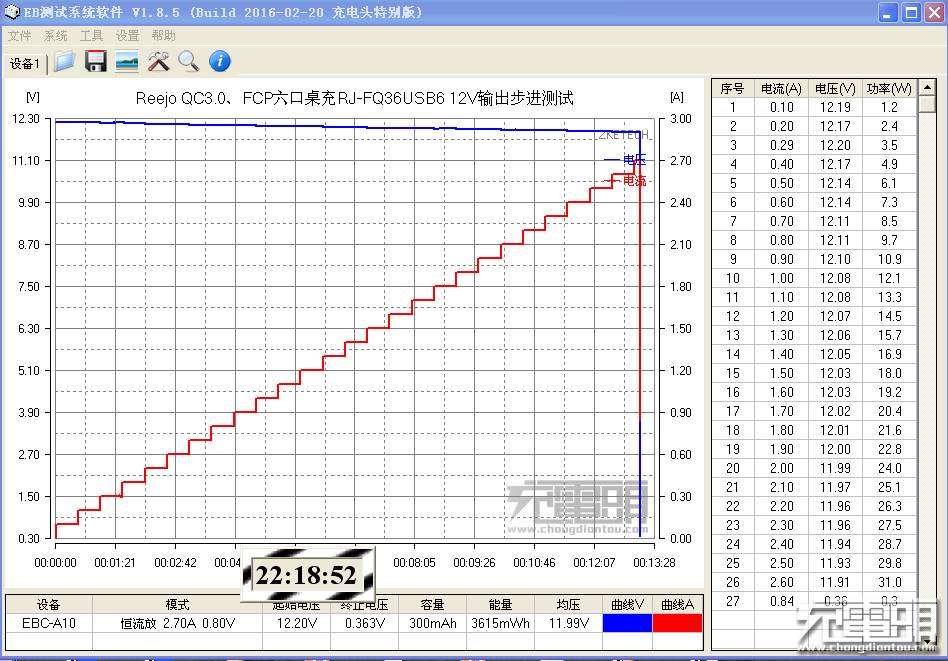
Task: Click the magnifying glass search icon
Action: point(189,62)
